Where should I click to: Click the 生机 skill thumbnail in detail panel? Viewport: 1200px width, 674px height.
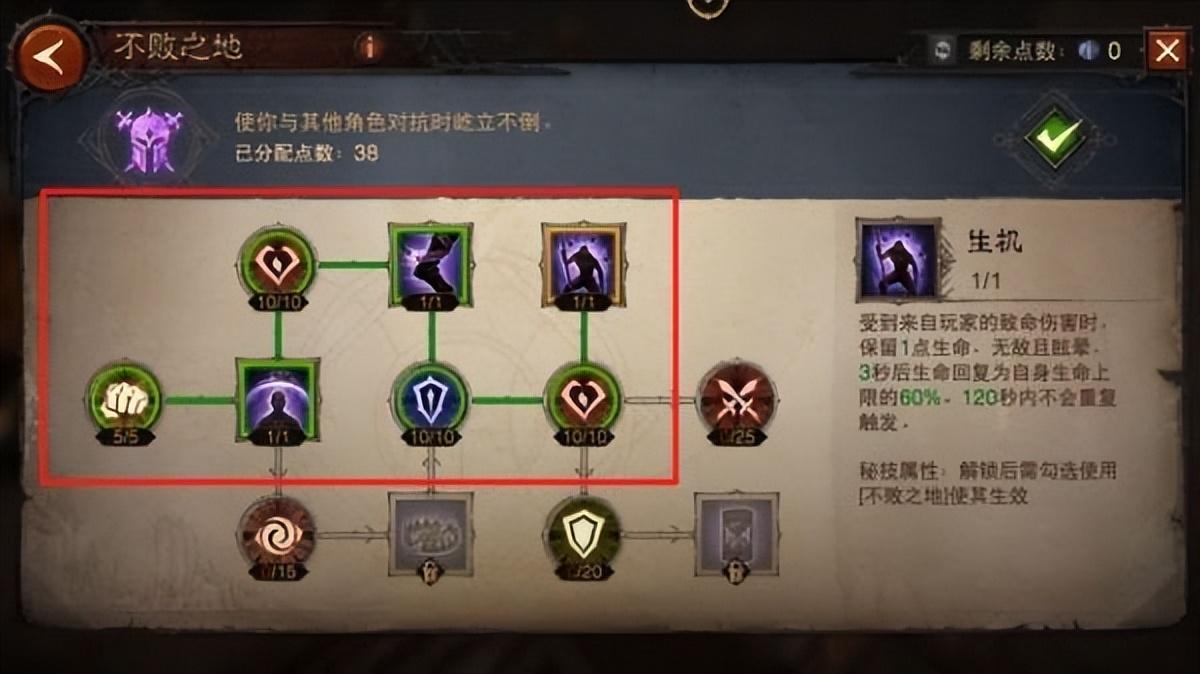point(898,262)
